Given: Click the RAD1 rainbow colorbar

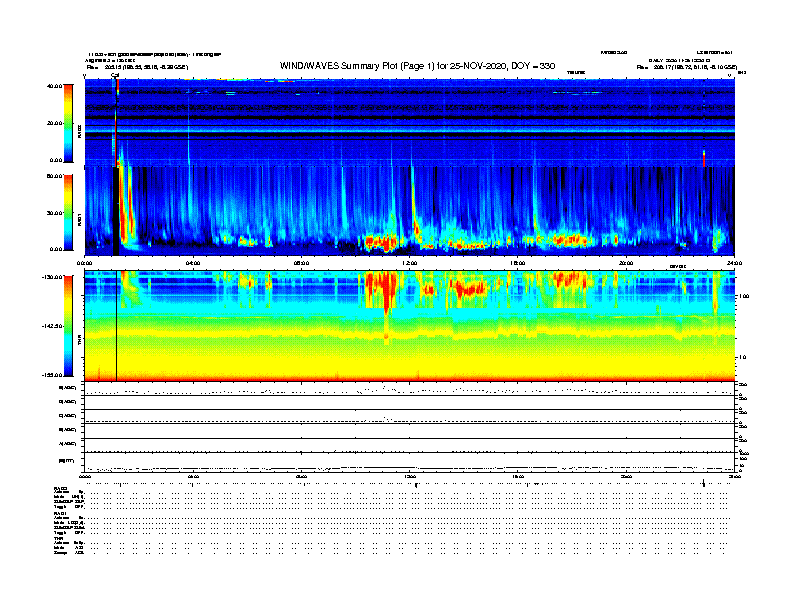Looking at the screenshot, I should pos(68,213).
